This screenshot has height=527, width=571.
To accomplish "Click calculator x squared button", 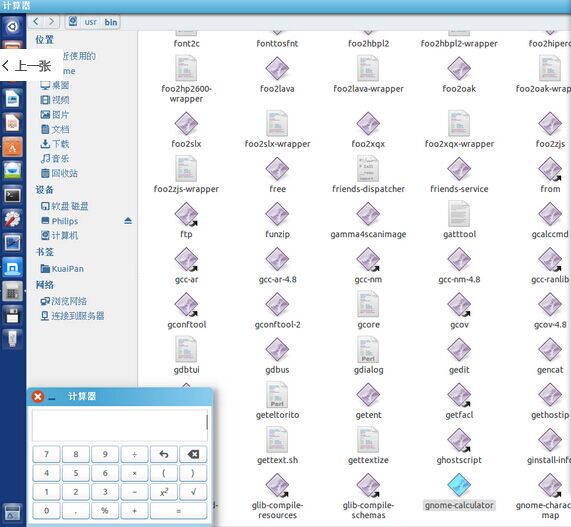I will coord(164,492).
